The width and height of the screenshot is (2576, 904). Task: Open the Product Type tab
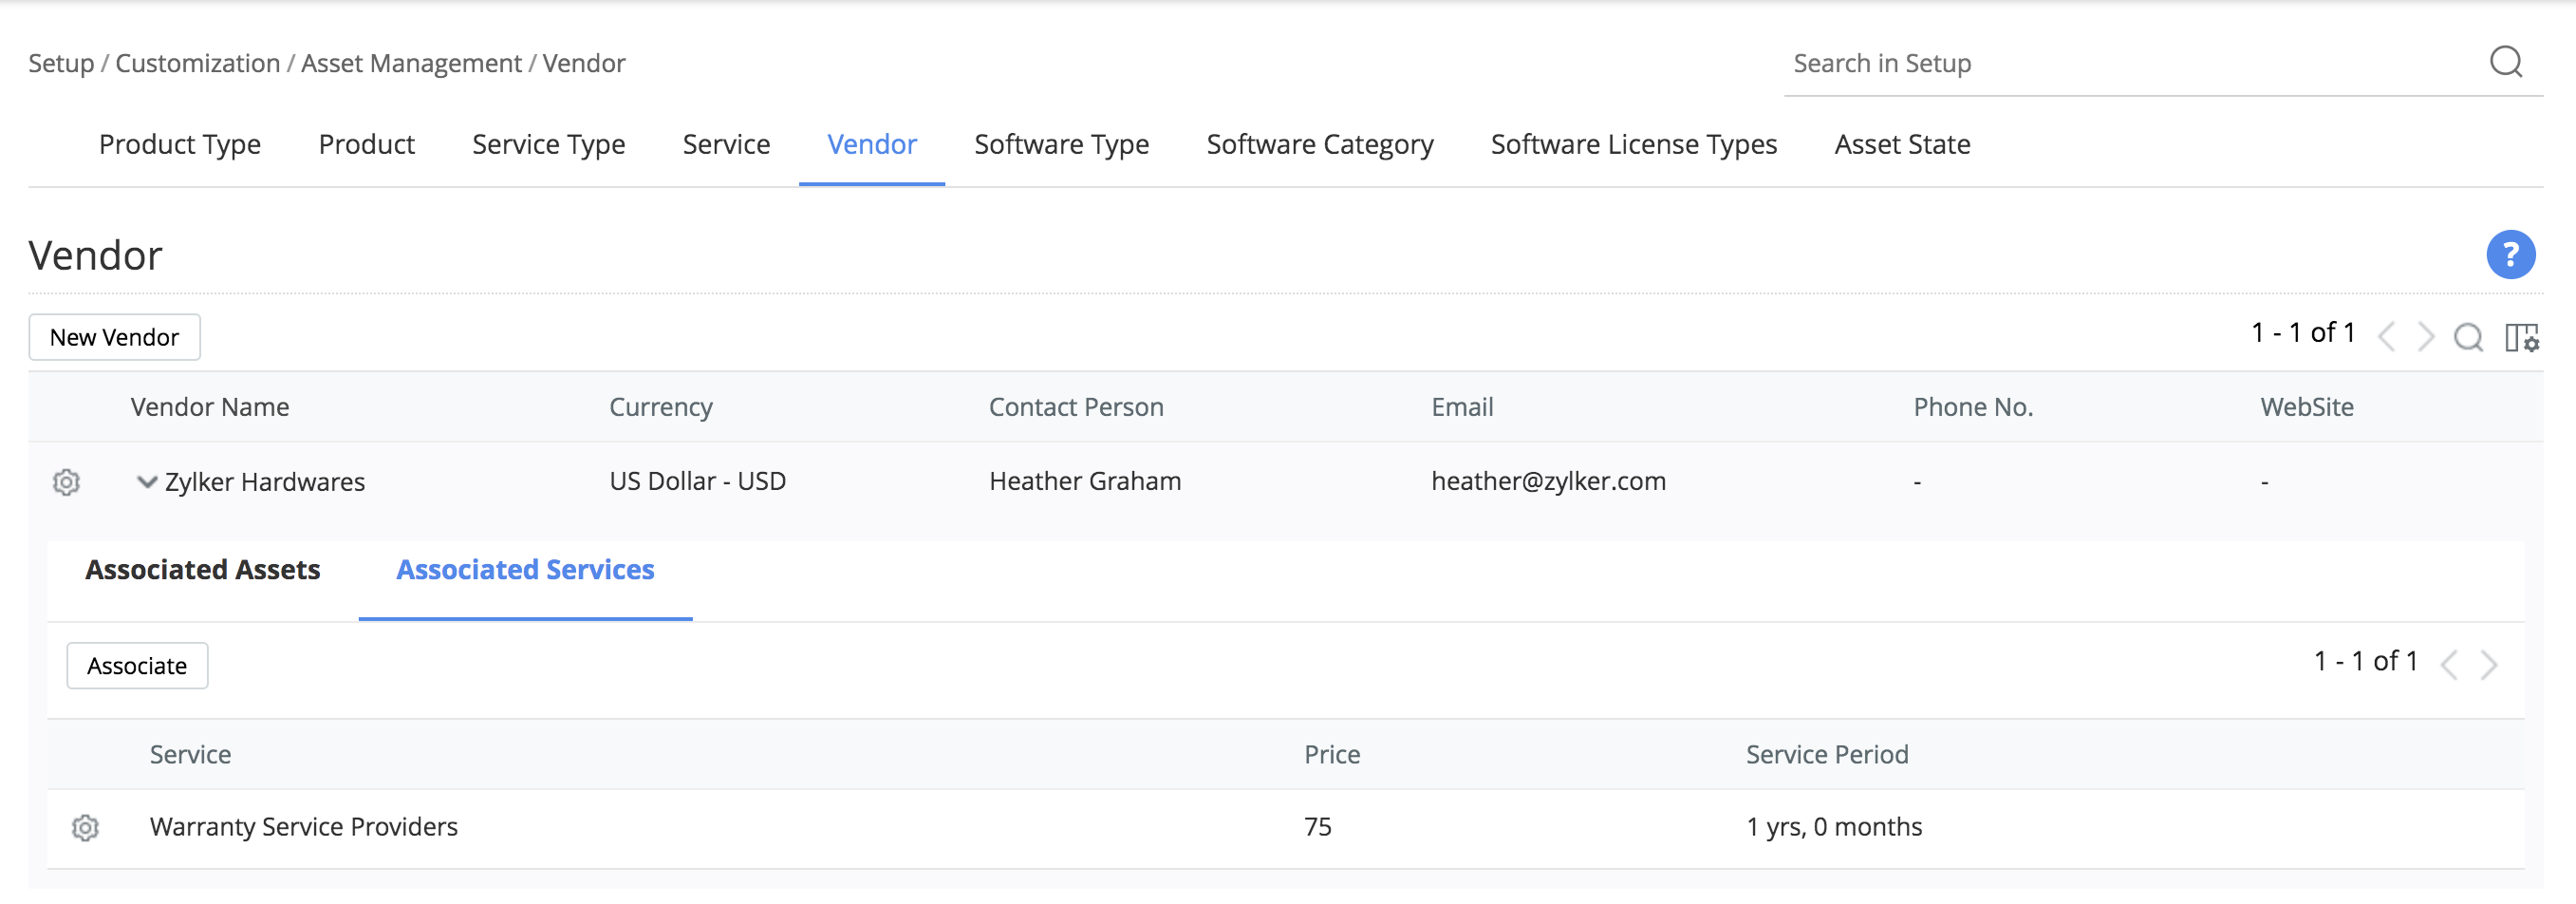pyautogui.click(x=180, y=145)
